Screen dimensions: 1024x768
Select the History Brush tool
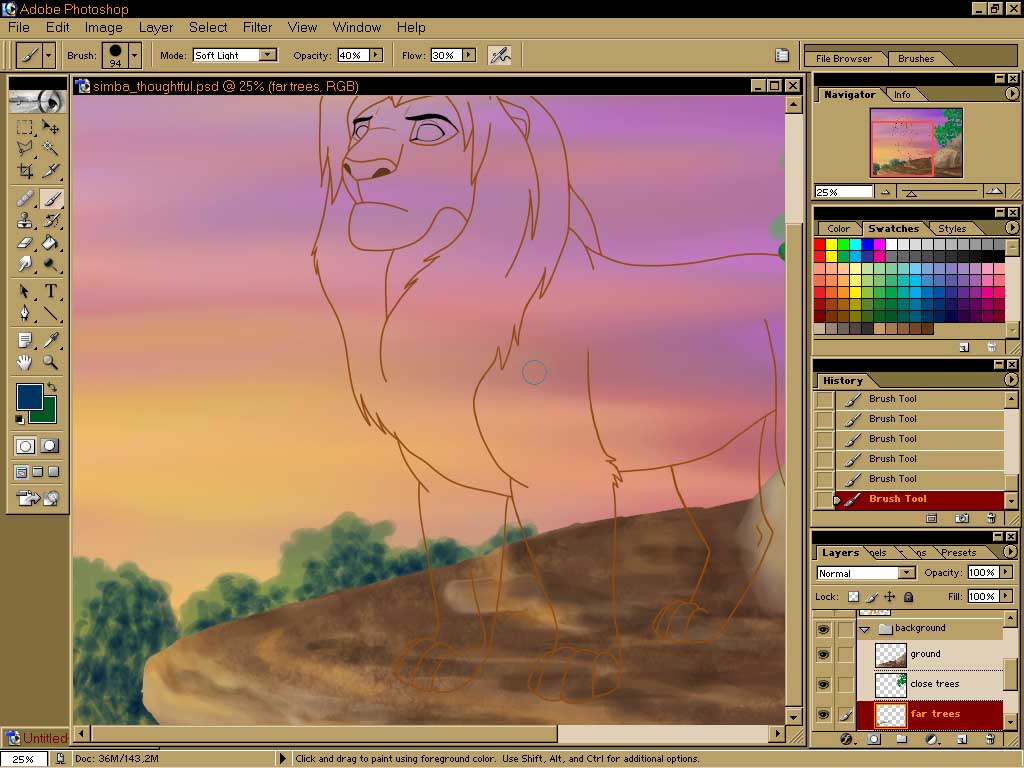click(x=50, y=220)
